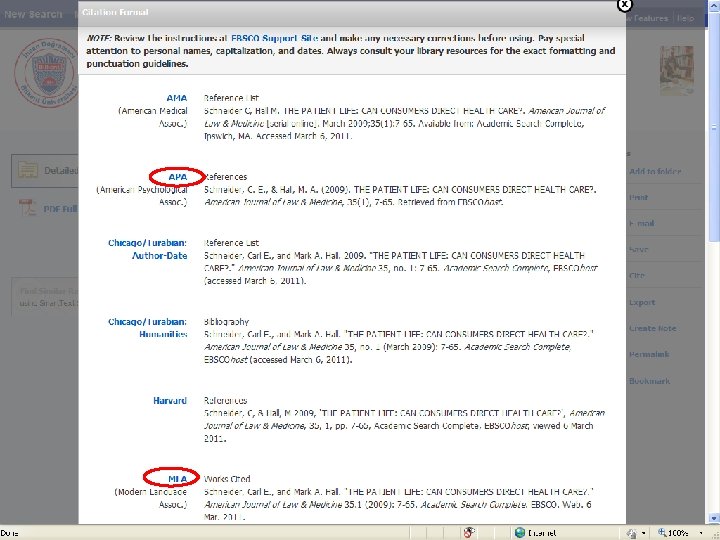Viewport: 720px width, 540px height.
Task: Click the pop-up blocker icon in status bar
Action: tap(469, 533)
